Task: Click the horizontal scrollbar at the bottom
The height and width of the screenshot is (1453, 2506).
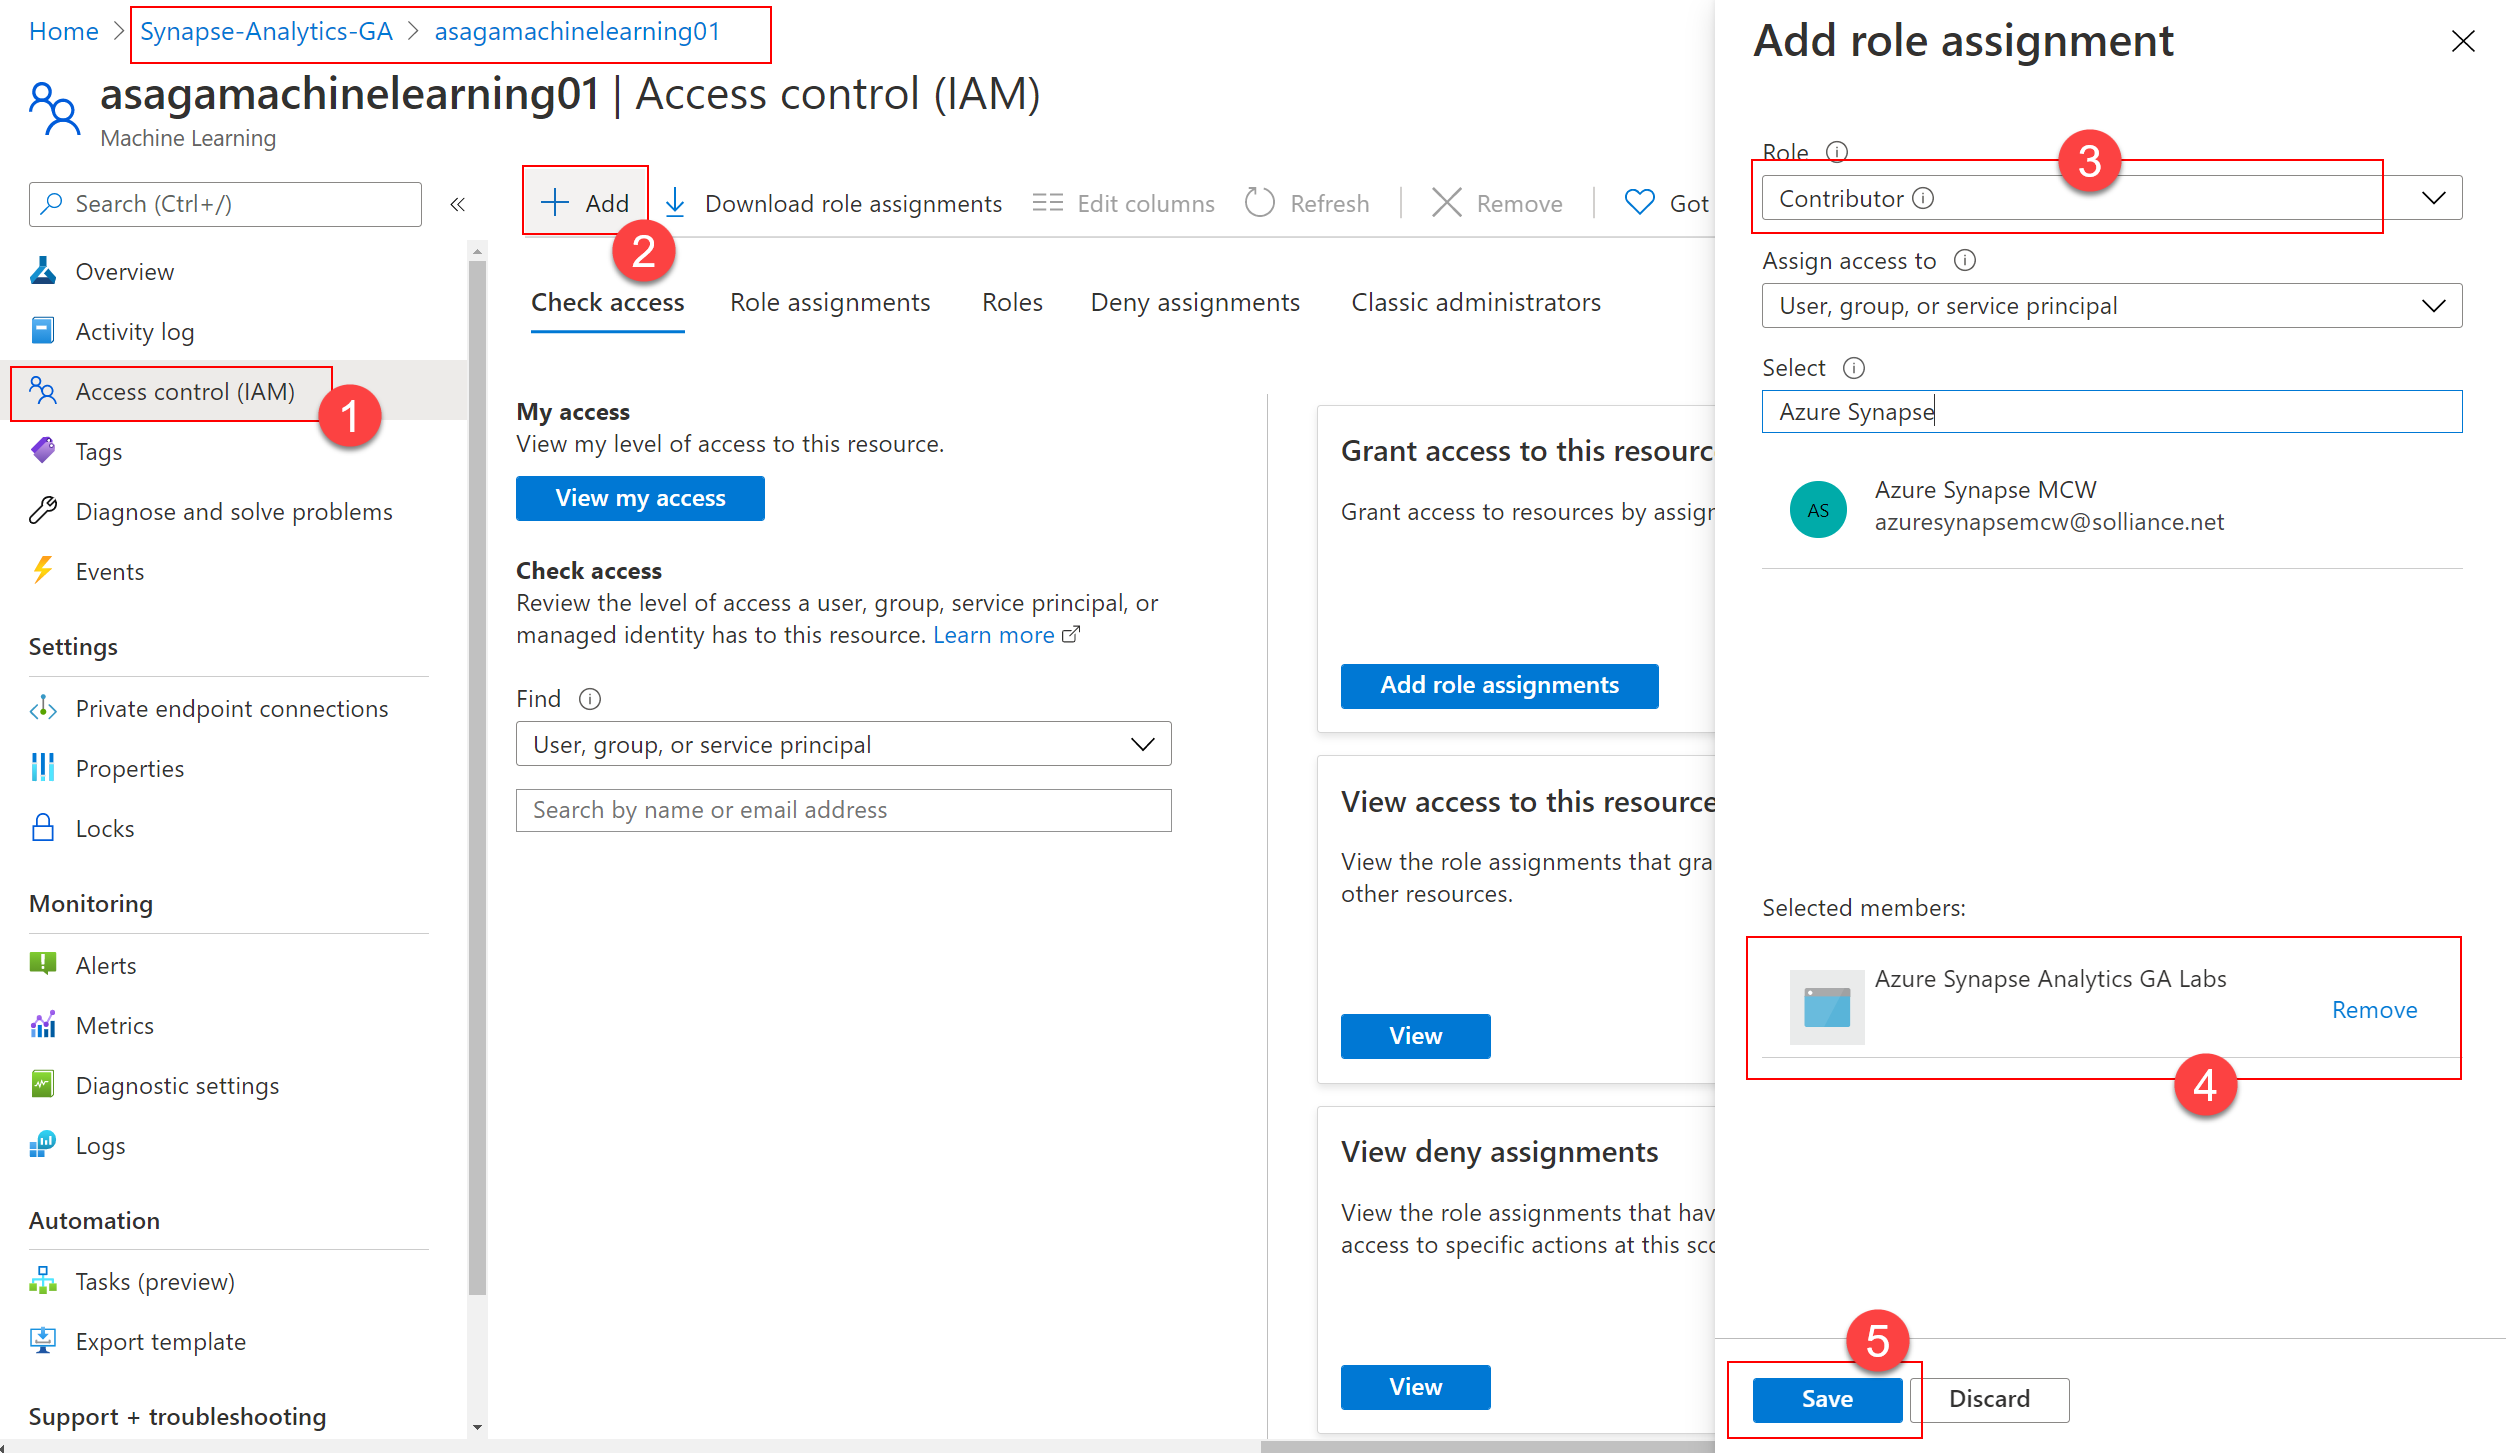Action: (x=1486, y=1446)
